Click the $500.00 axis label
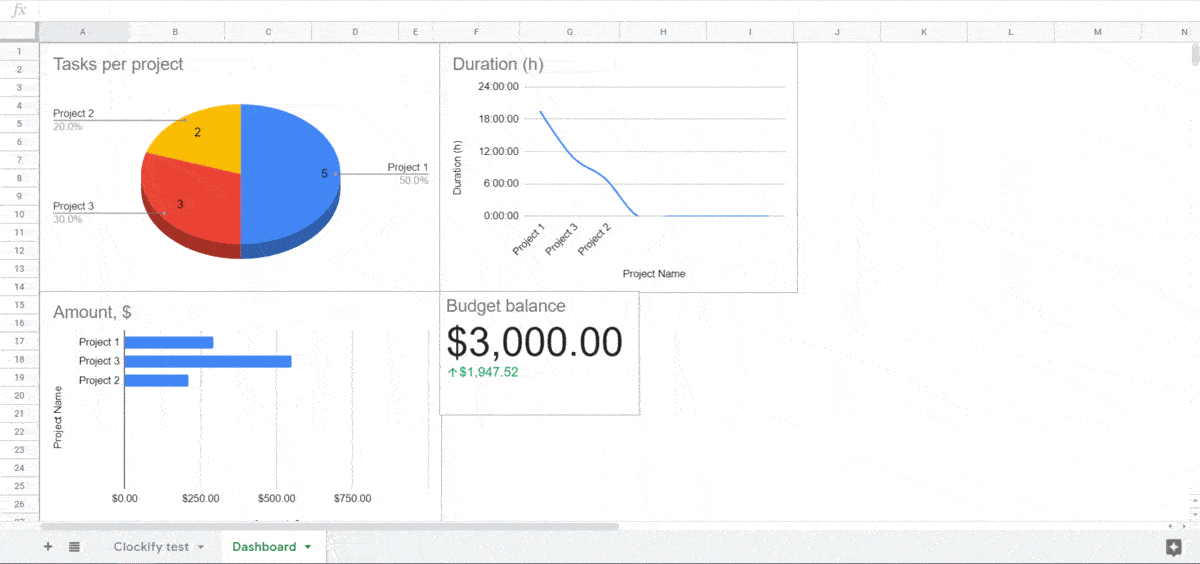Image resolution: width=1200 pixels, height=564 pixels. pyautogui.click(x=276, y=498)
